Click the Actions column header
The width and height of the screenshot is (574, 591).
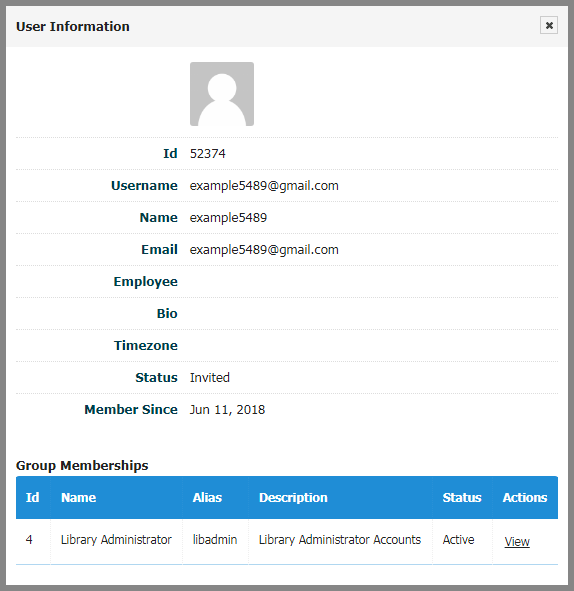click(525, 498)
